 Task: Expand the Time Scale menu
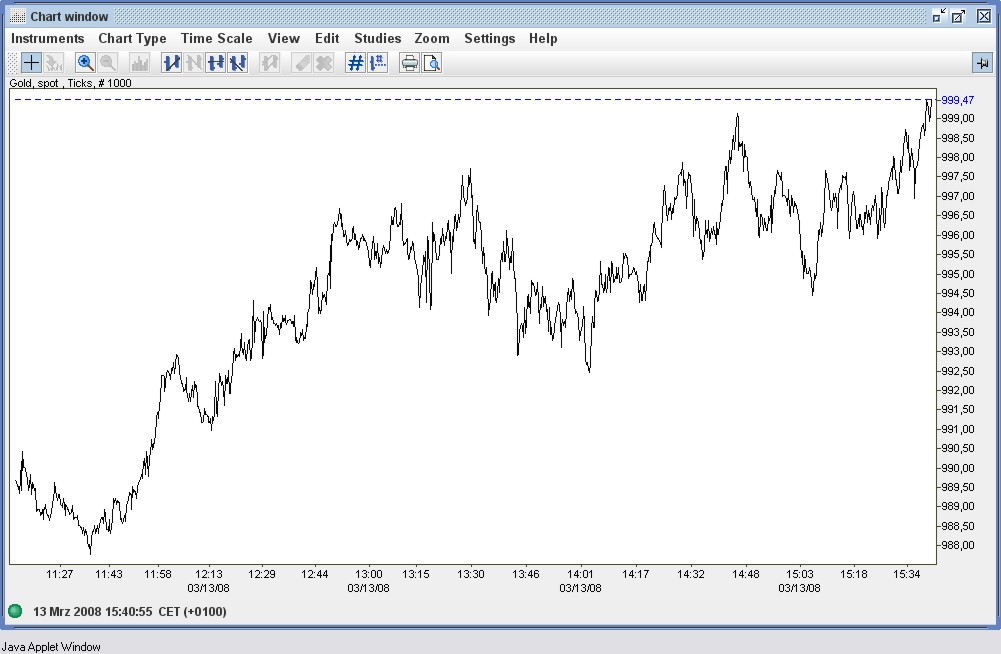[x=216, y=38]
